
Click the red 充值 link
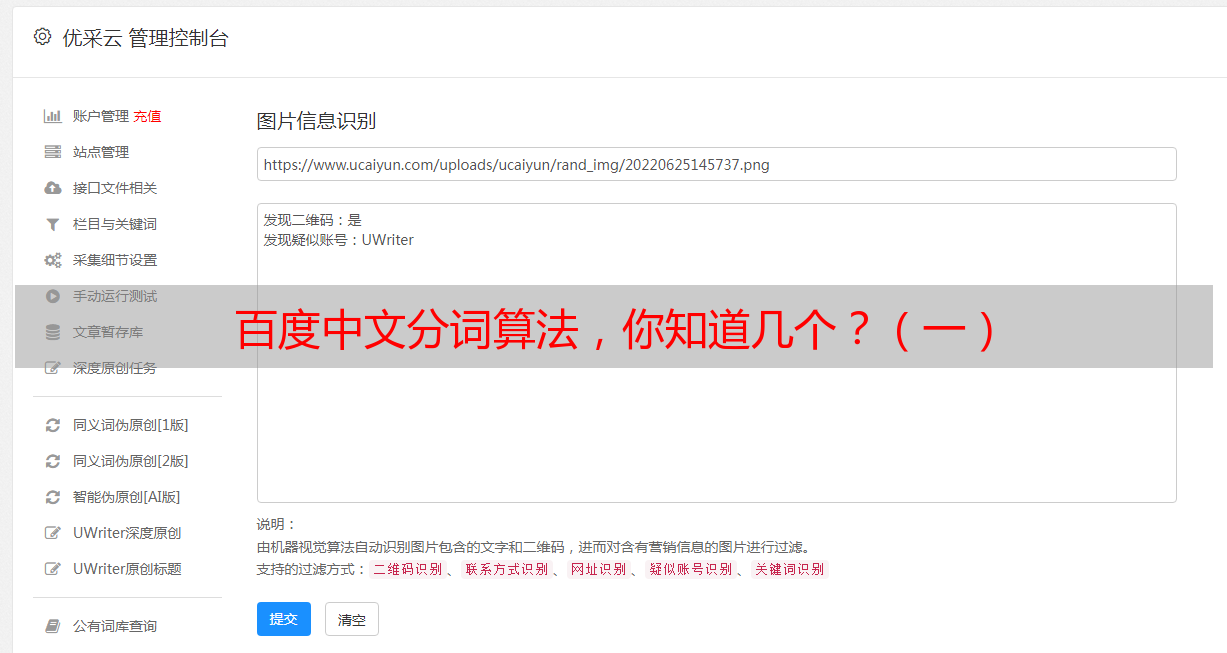coord(147,116)
